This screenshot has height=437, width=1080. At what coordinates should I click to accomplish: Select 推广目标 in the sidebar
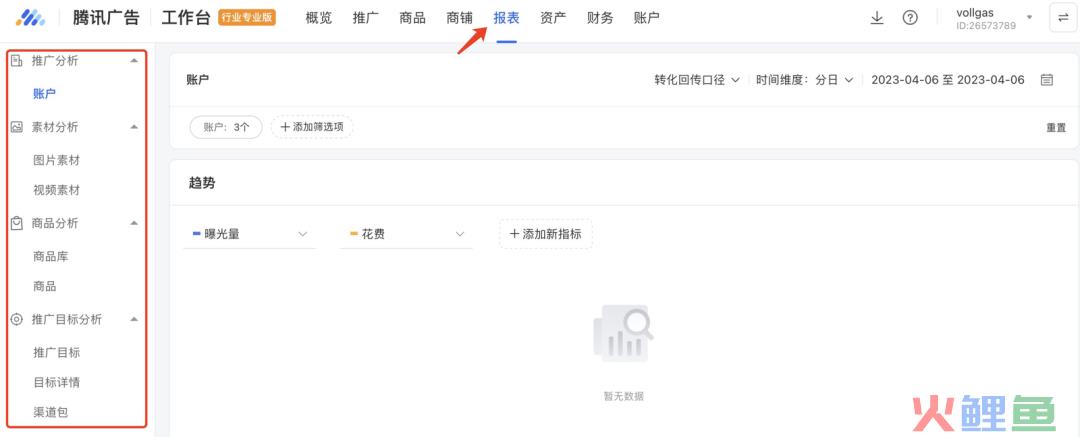pyautogui.click(x=56, y=353)
